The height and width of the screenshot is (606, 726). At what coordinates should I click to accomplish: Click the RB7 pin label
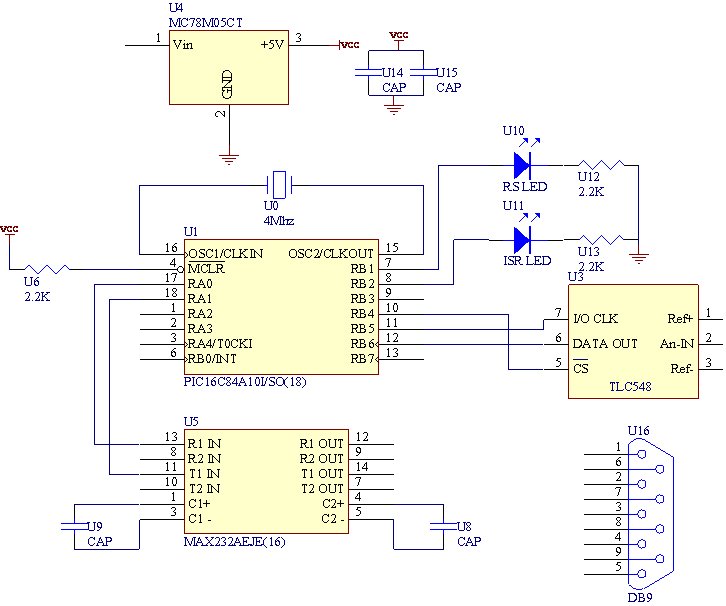[362, 359]
